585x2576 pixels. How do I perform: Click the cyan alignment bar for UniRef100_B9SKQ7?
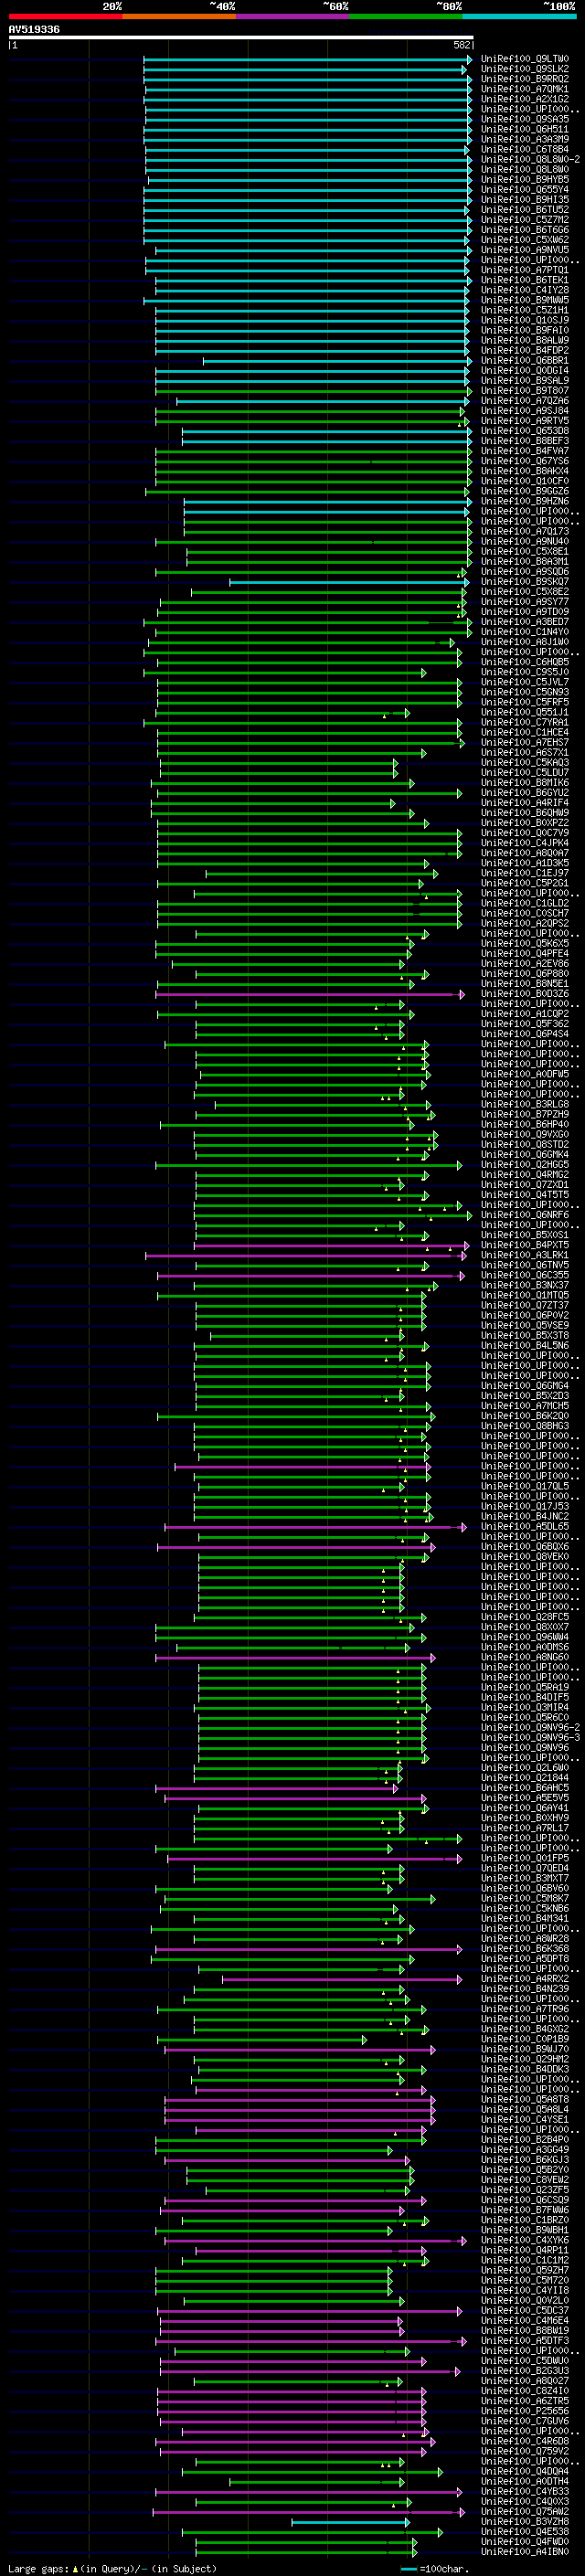pos(349,582)
